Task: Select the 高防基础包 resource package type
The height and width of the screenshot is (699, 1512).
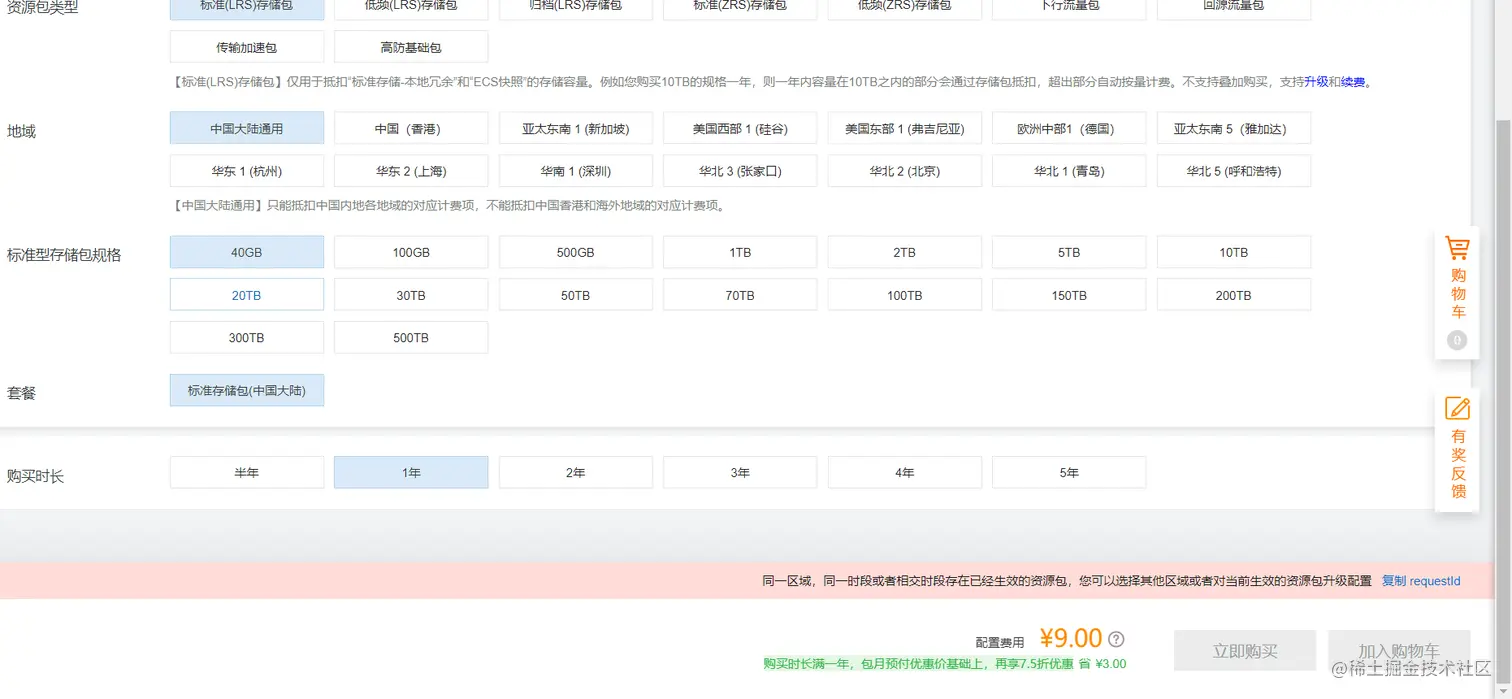Action: pyautogui.click(x=411, y=47)
